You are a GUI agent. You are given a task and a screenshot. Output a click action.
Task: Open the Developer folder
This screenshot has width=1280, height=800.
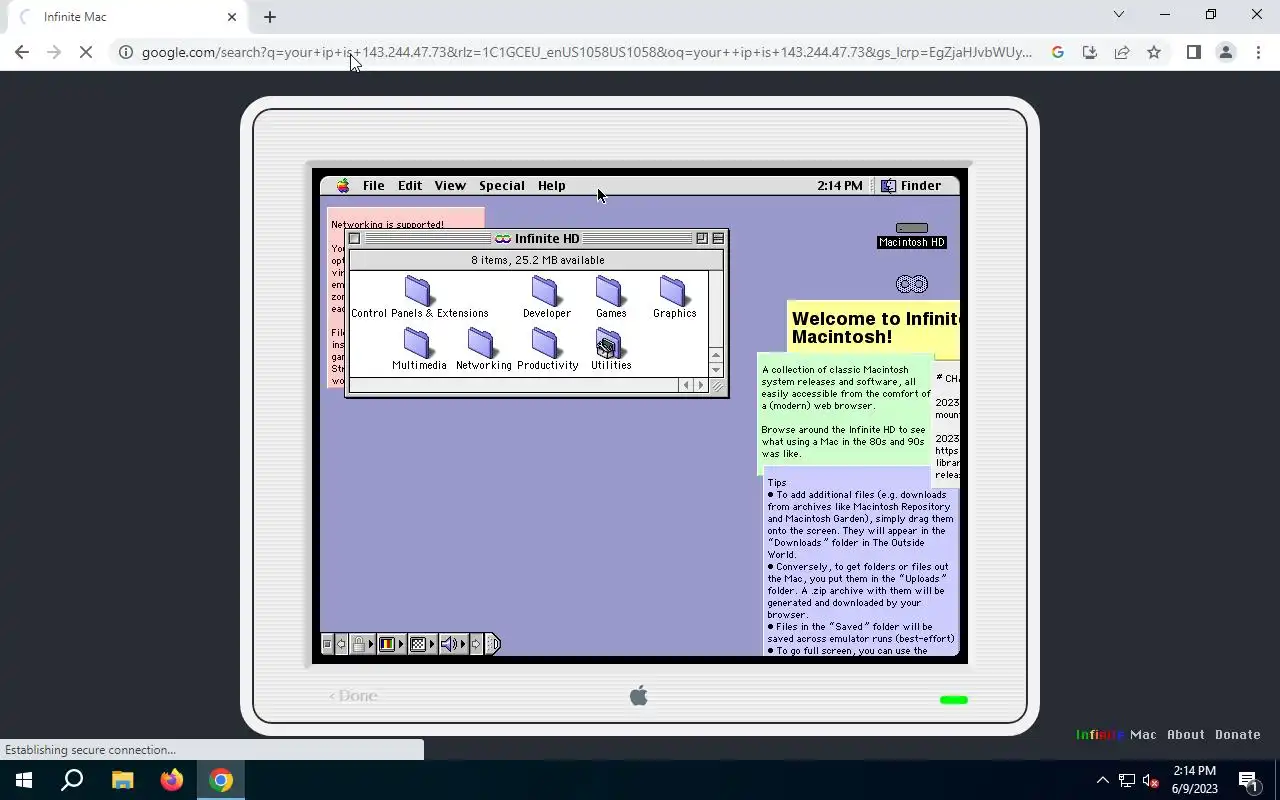(x=546, y=297)
